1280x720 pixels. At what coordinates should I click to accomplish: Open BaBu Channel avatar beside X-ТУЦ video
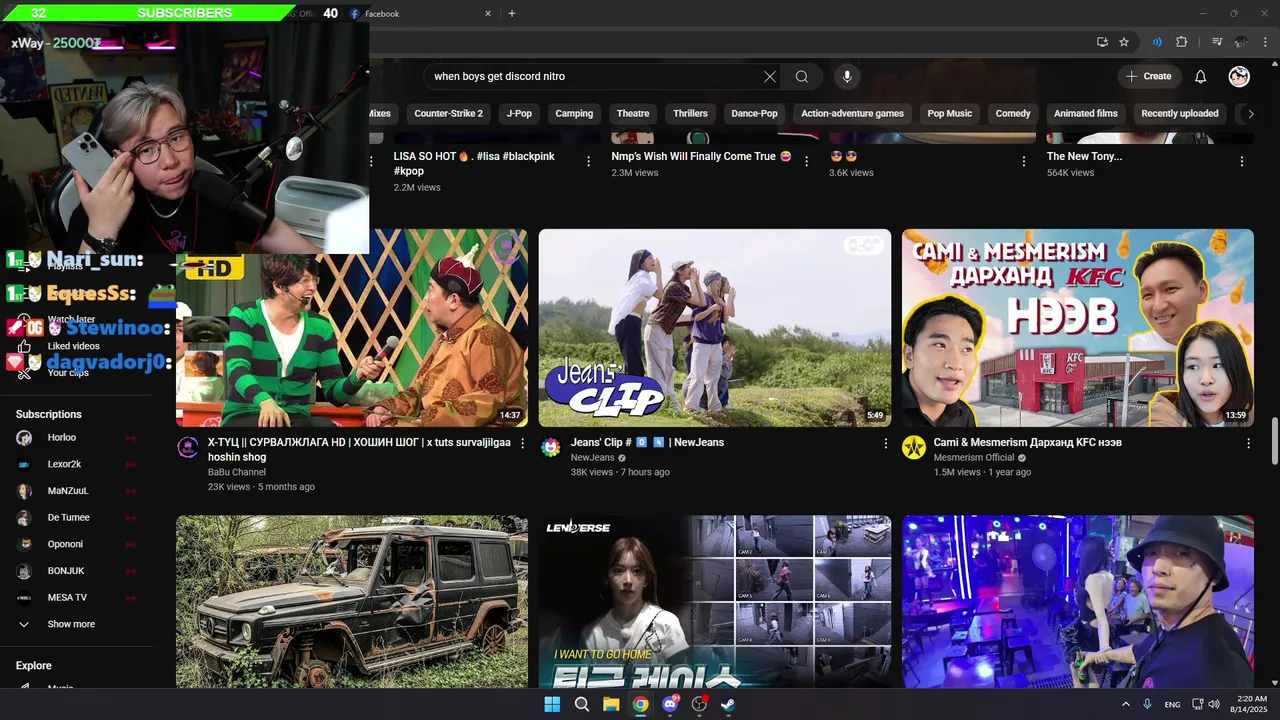coord(188,447)
